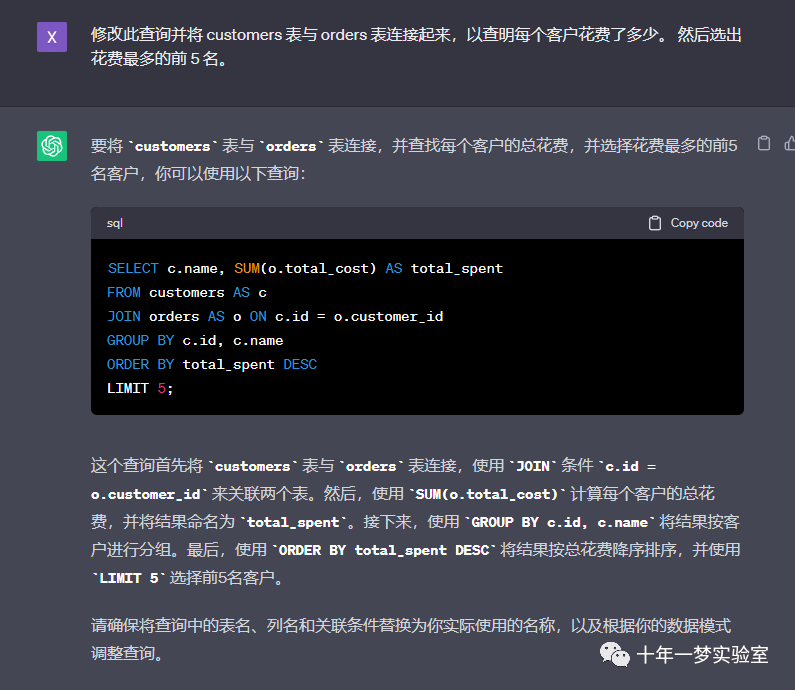Click the user's prompt message text
795x690 pixels.
(x=416, y=47)
